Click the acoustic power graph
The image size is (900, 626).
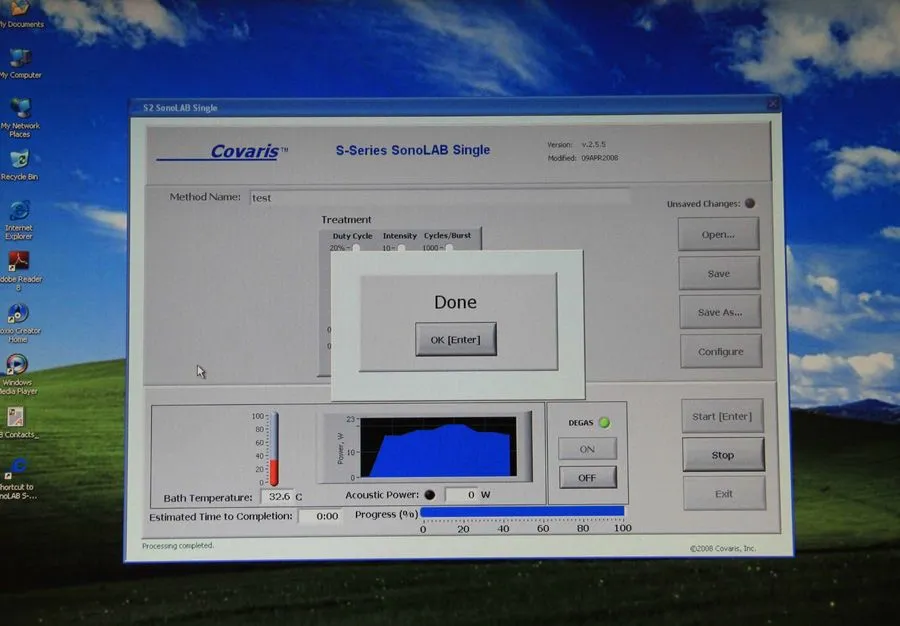438,447
